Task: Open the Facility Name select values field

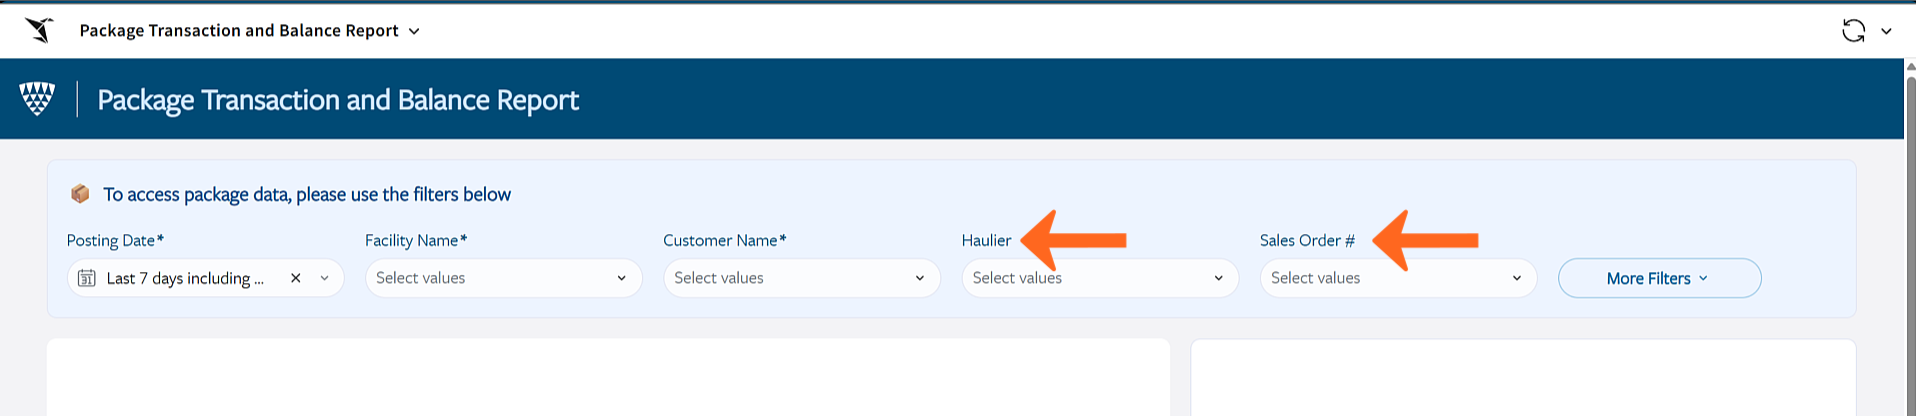Action: [503, 278]
